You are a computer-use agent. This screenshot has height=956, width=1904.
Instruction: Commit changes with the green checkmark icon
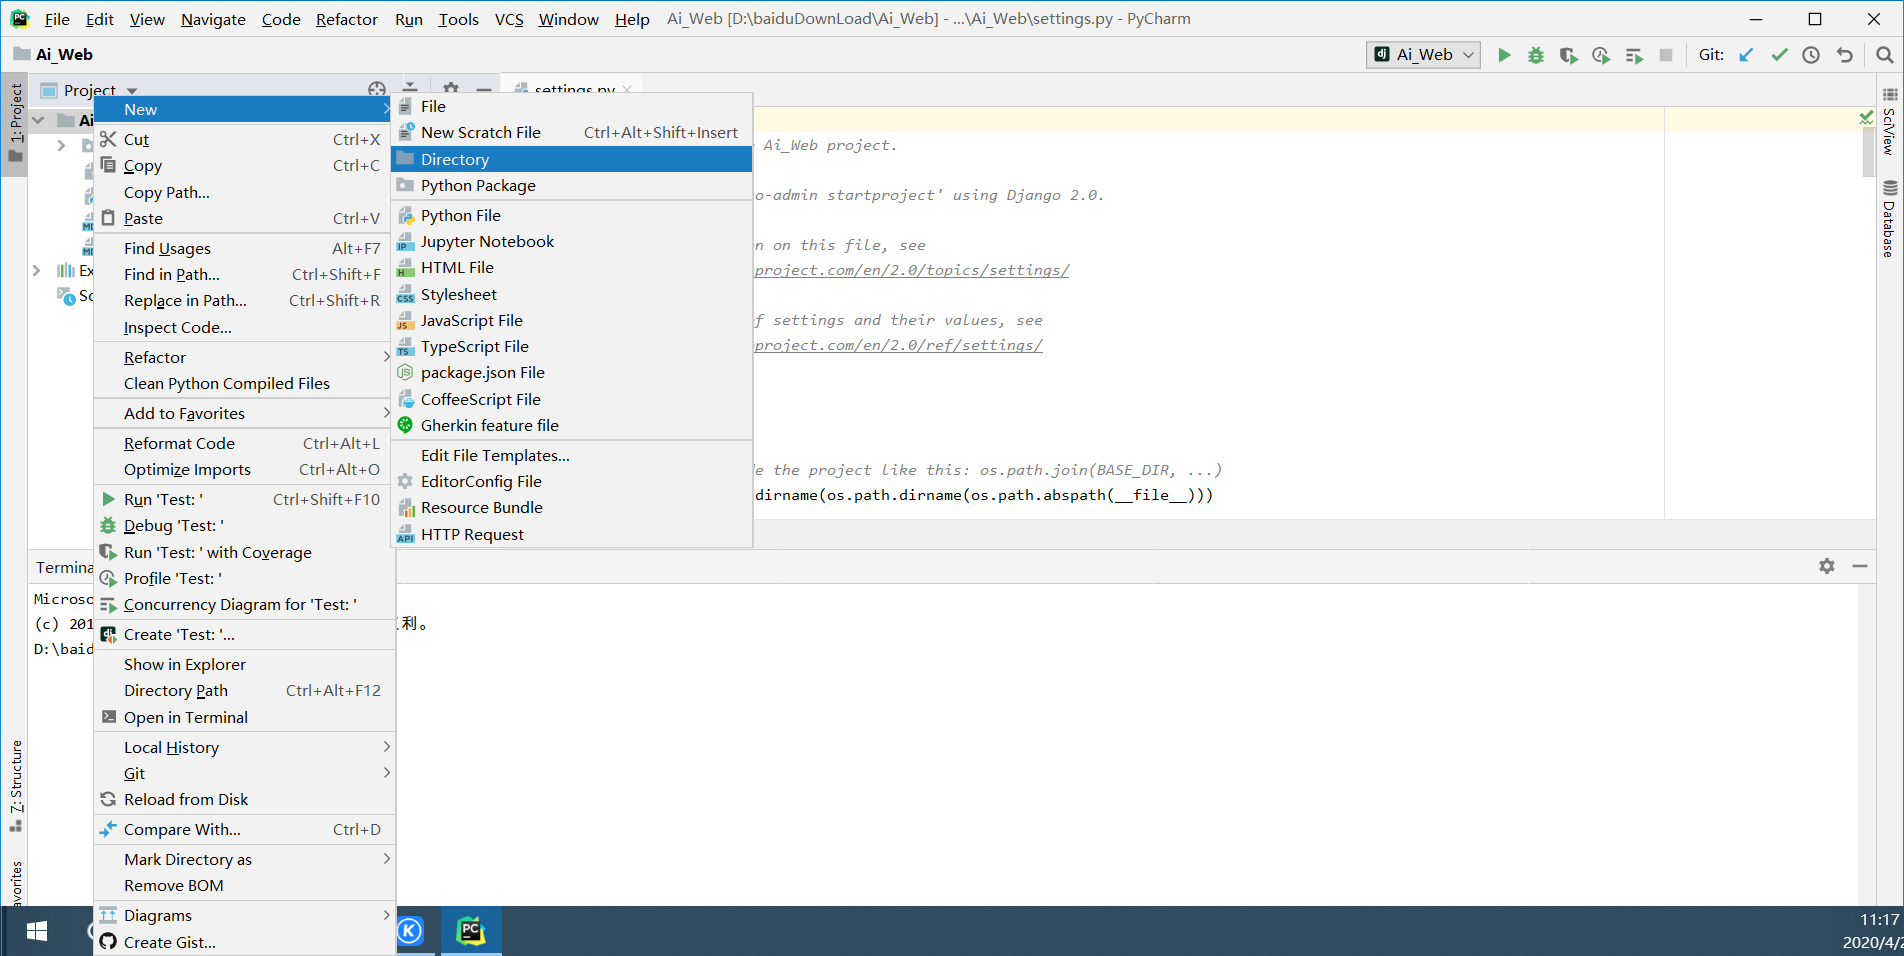click(x=1778, y=55)
